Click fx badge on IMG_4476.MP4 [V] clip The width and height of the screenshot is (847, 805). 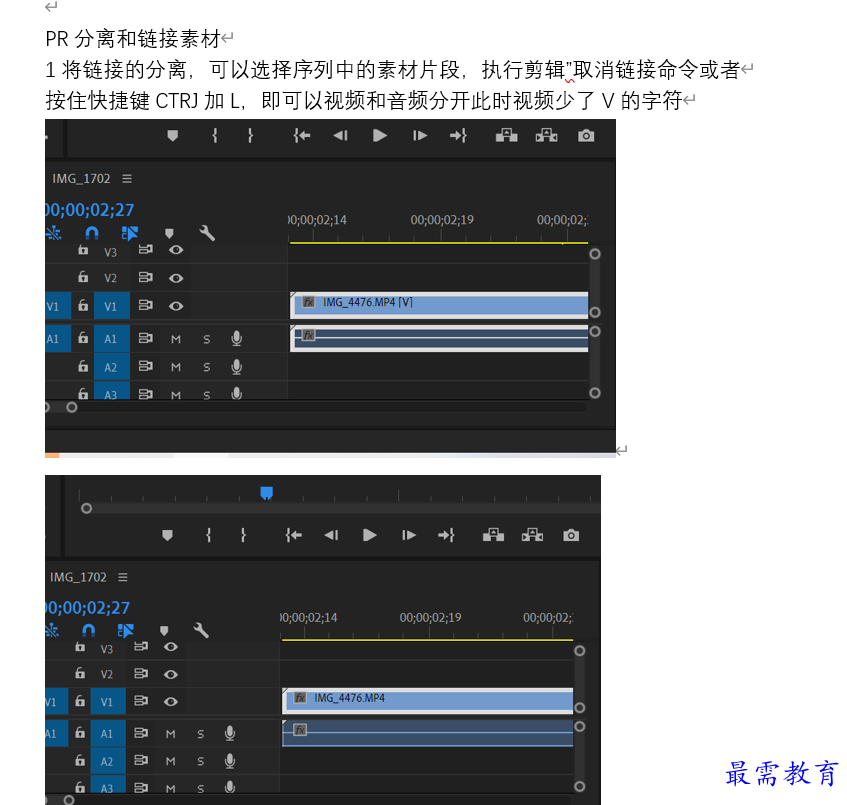[308, 302]
